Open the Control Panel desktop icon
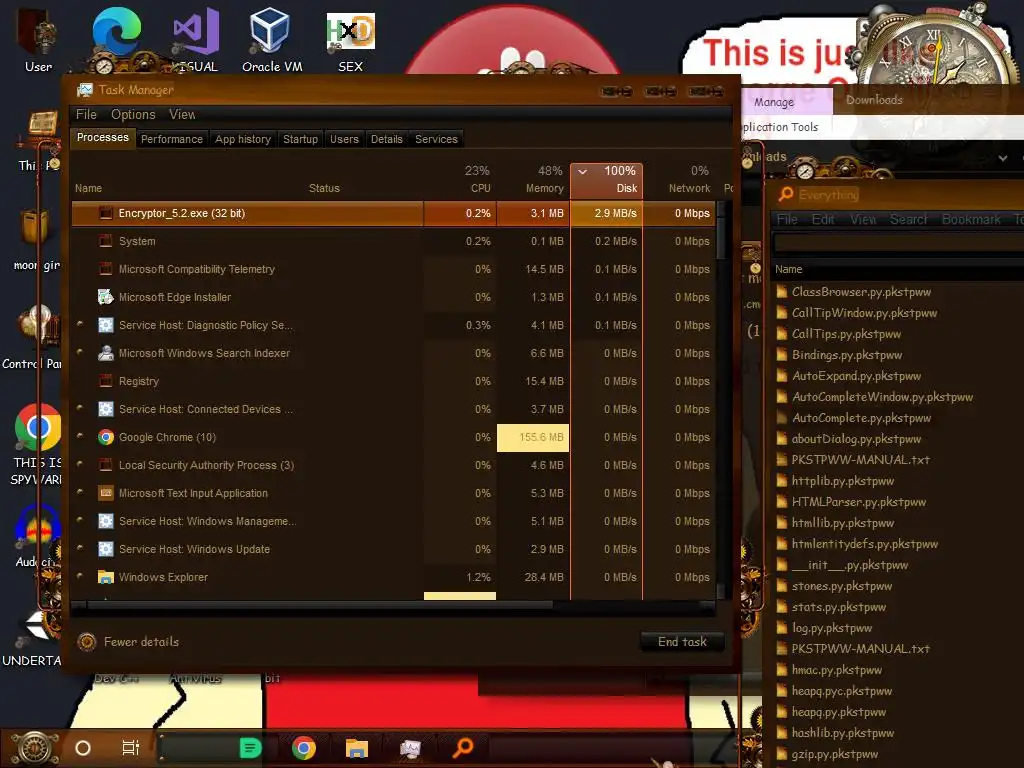This screenshot has width=1024, height=768. tap(38, 327)
